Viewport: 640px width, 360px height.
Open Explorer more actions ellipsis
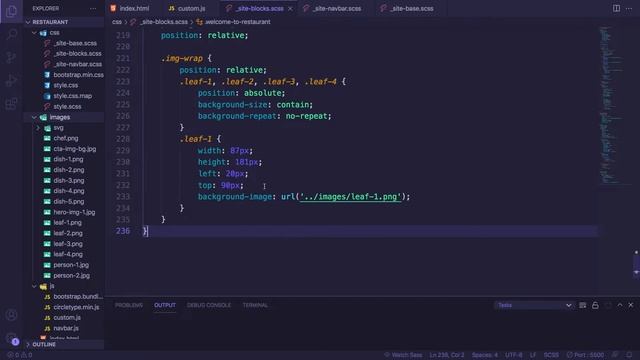coord(93,9)
